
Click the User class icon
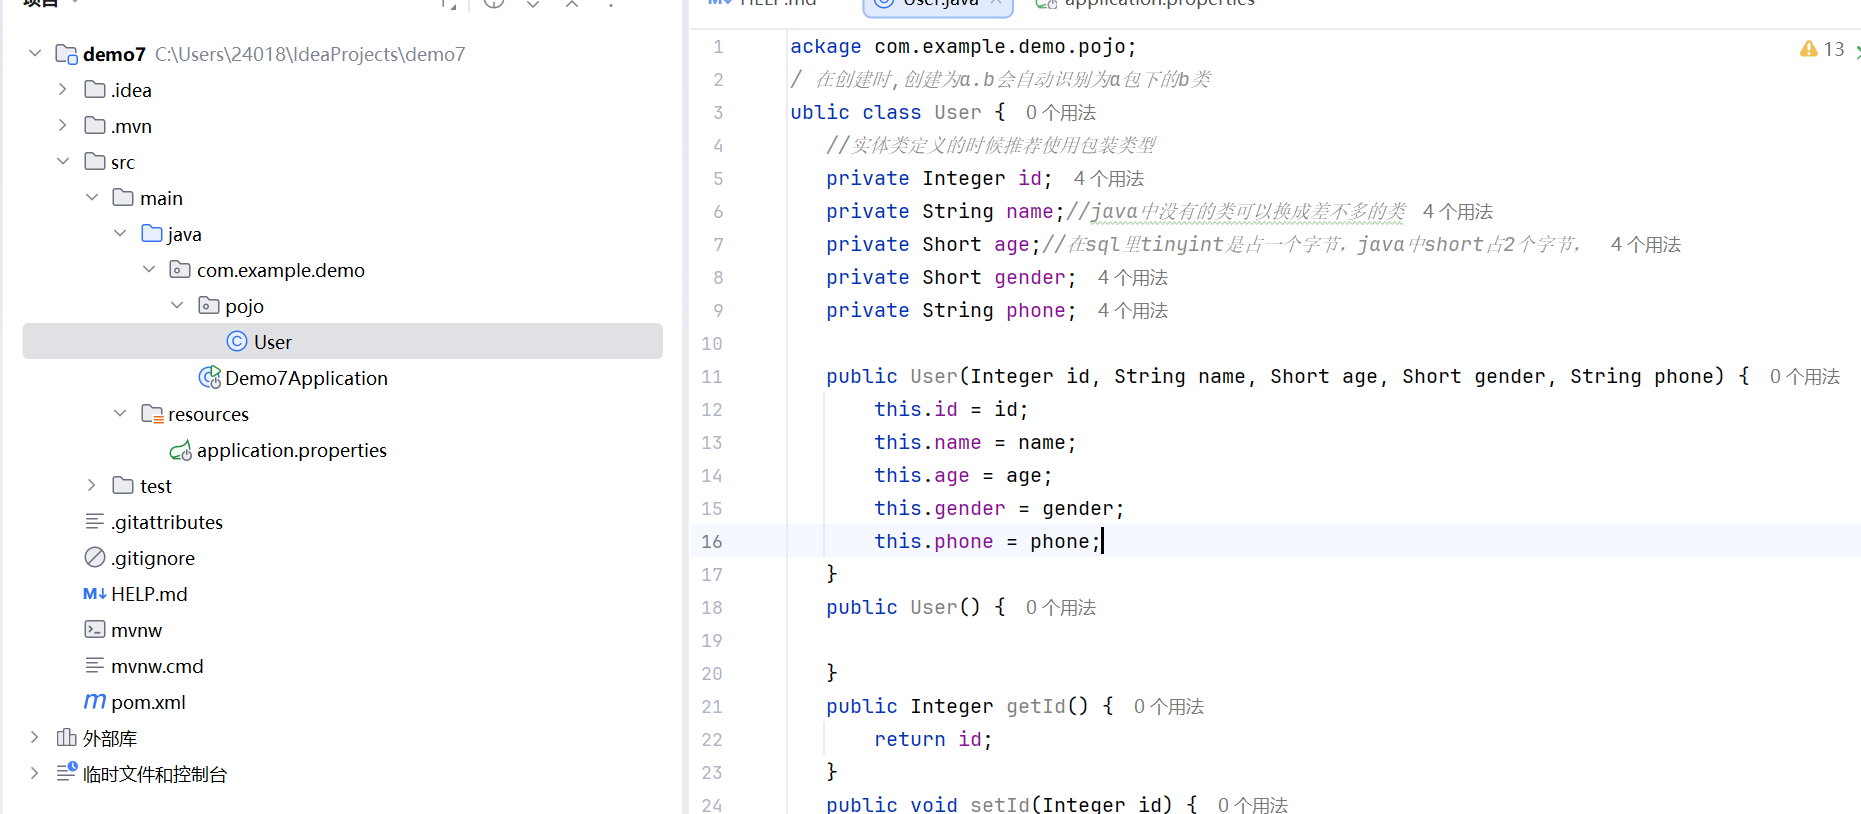tap(237, 342)
